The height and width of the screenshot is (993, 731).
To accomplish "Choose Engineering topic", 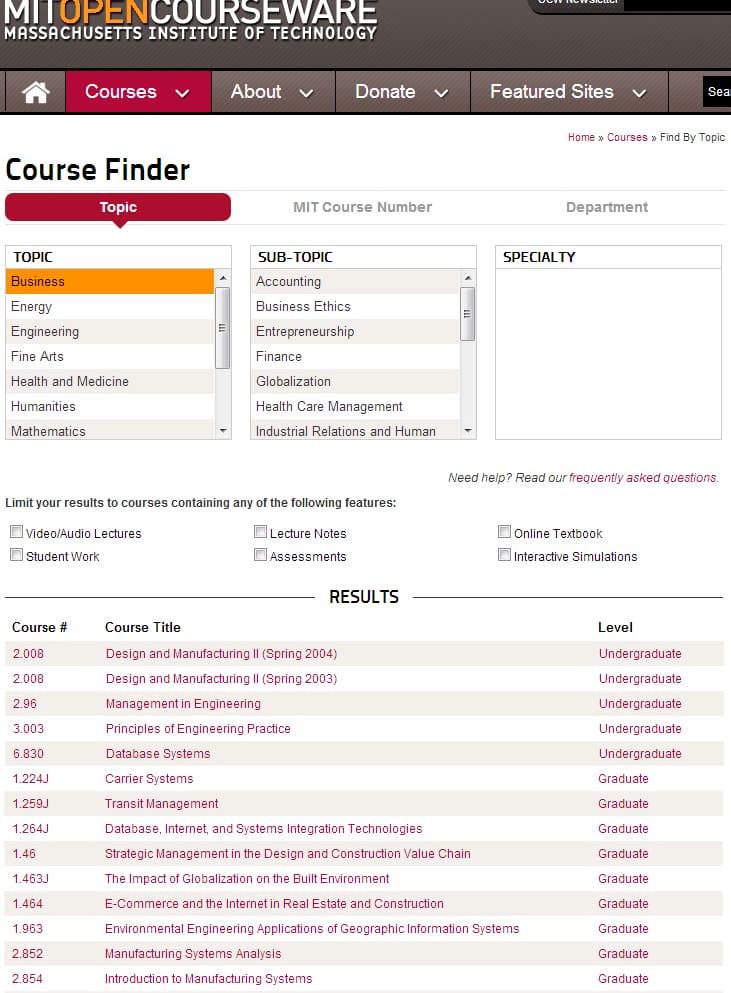I will pos(110,331).
